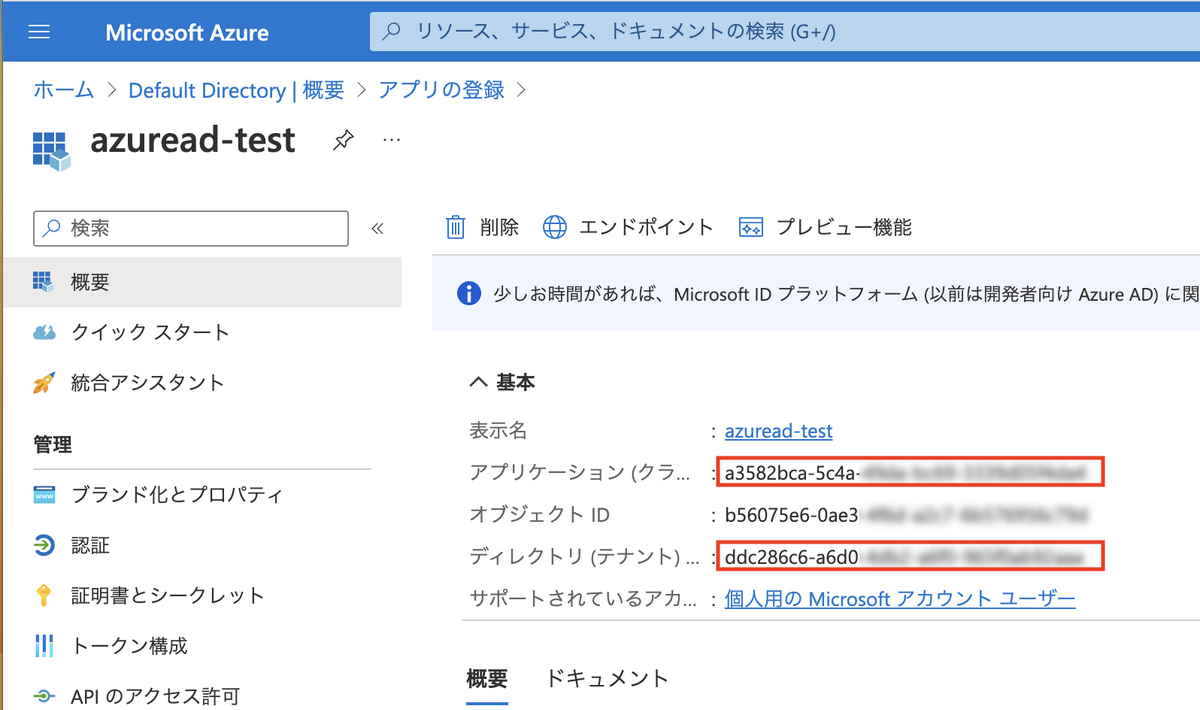Go to ホーム breadcrumb
The height and width of the screenshot is (710, 1200).
click(64, 90)
